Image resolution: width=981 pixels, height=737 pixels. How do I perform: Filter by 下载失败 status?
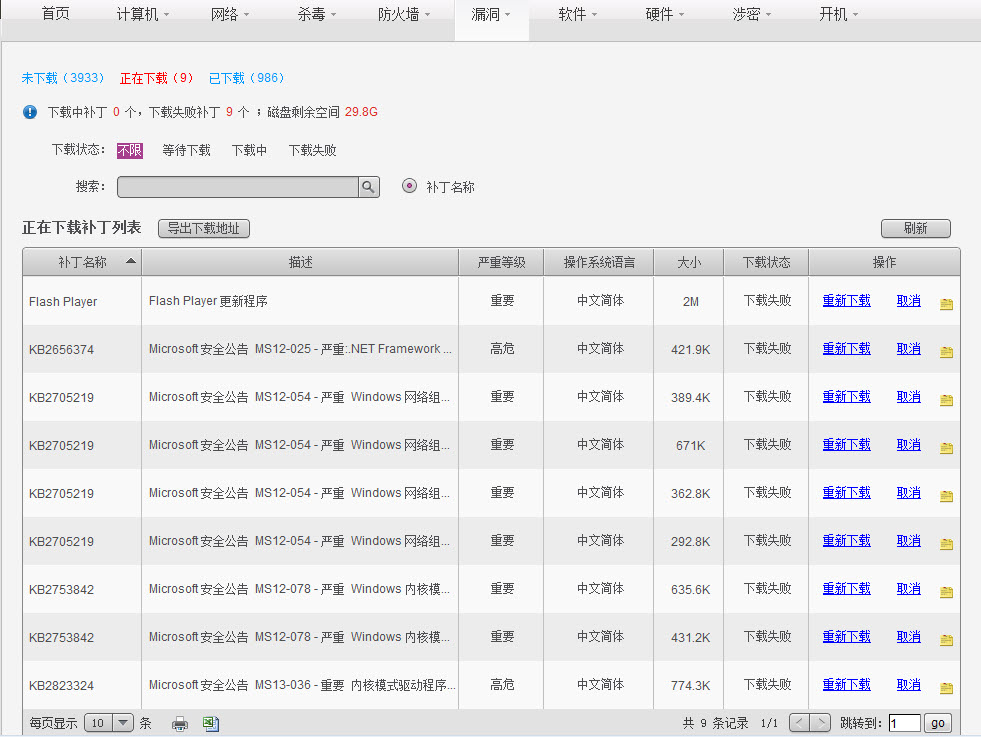click(312, 151)
